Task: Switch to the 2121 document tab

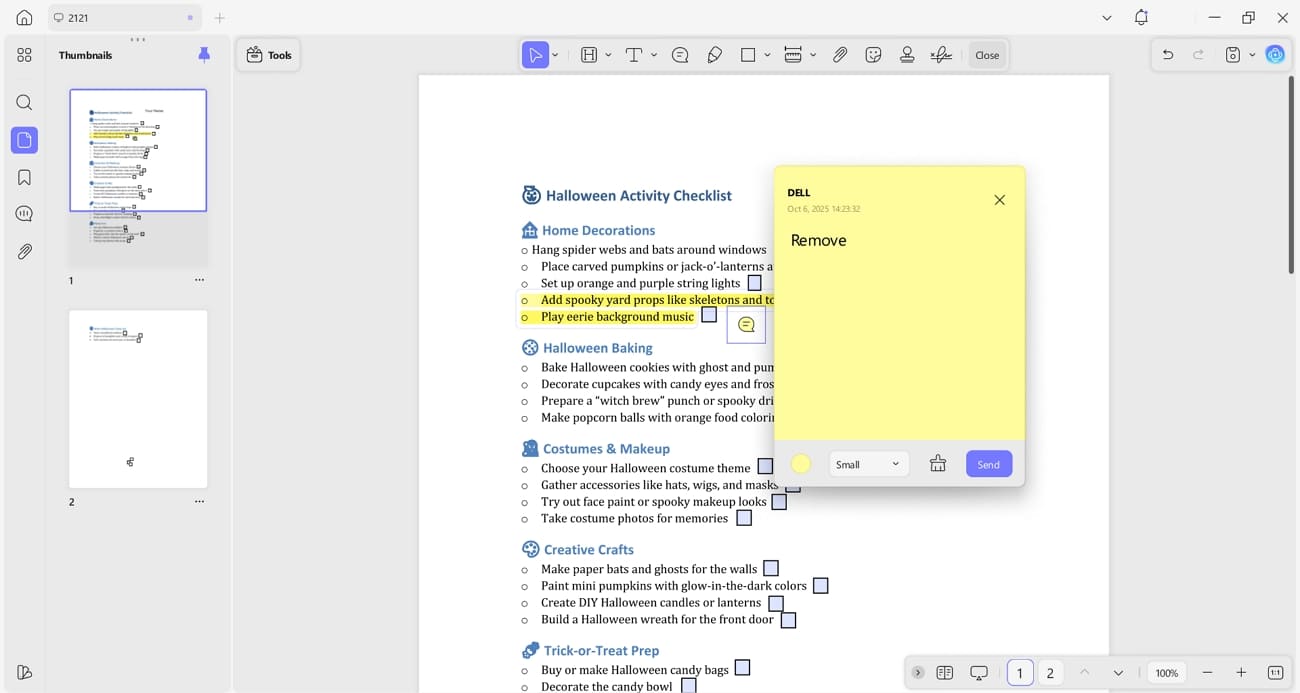Action: click(x=122, y=17)
